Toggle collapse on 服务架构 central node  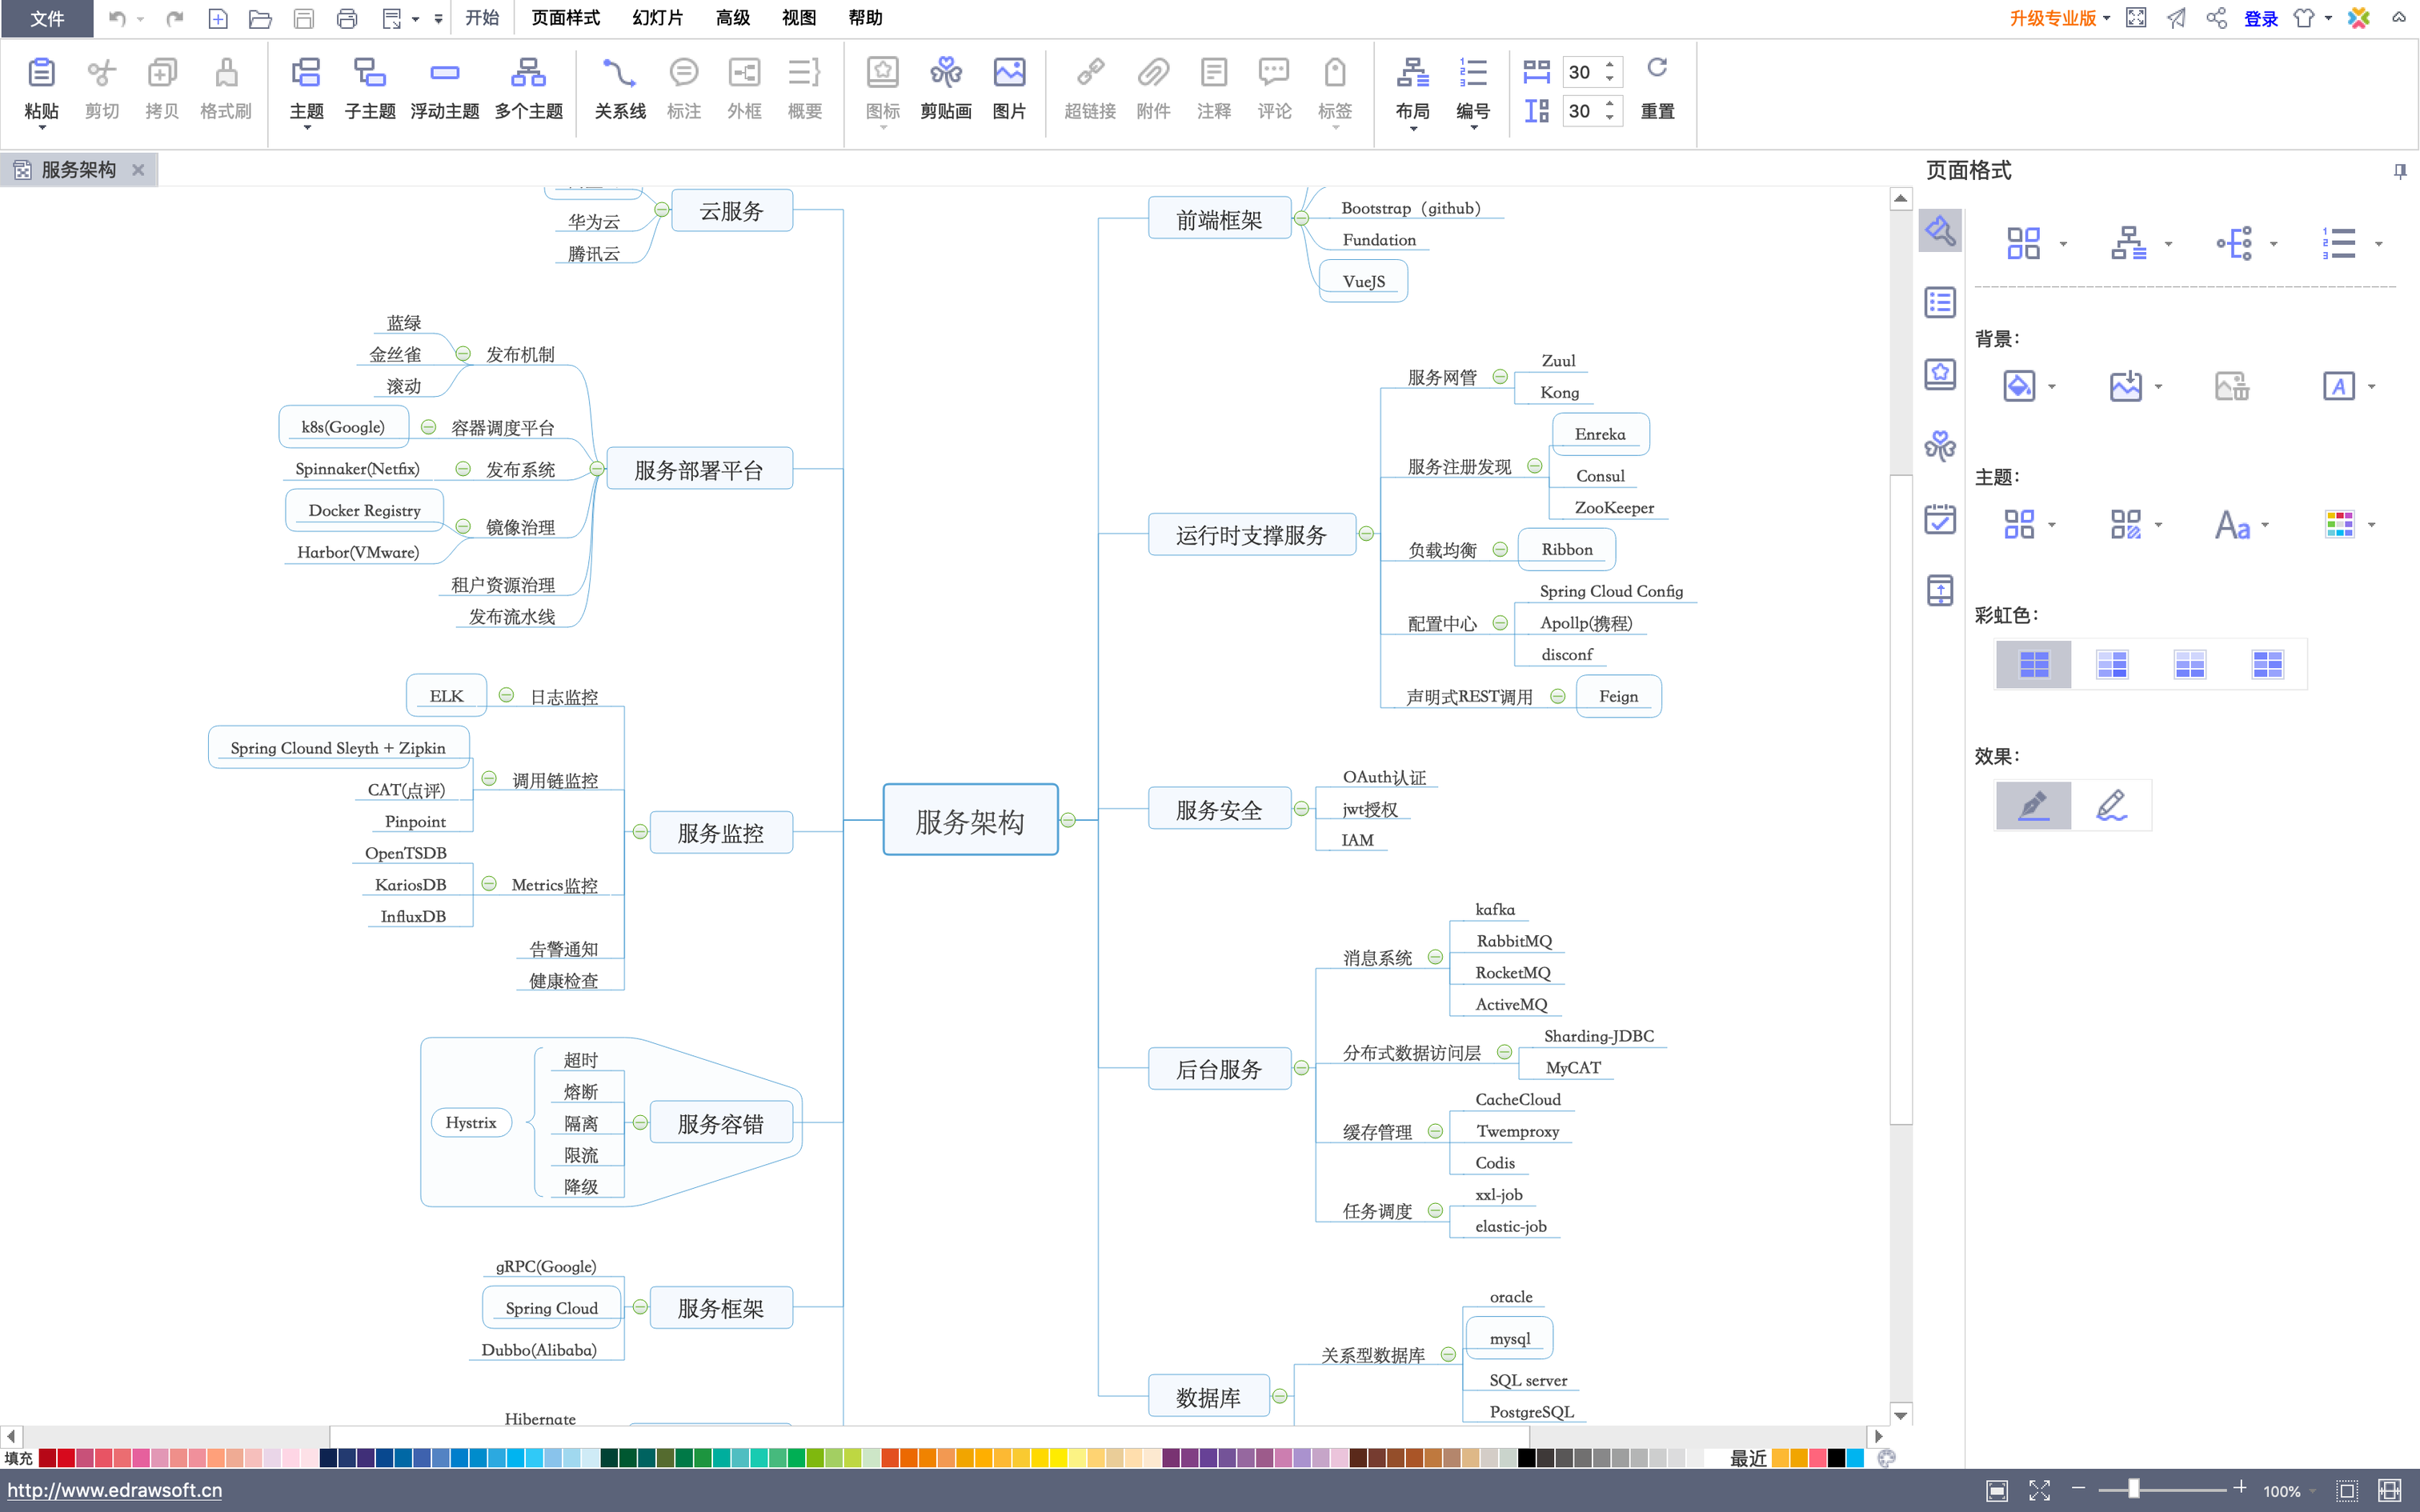point(1068,820)
